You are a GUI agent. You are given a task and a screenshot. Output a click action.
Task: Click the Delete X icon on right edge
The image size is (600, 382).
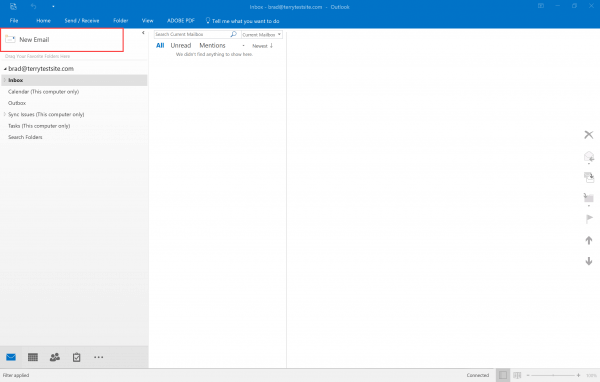click(589, 135)
